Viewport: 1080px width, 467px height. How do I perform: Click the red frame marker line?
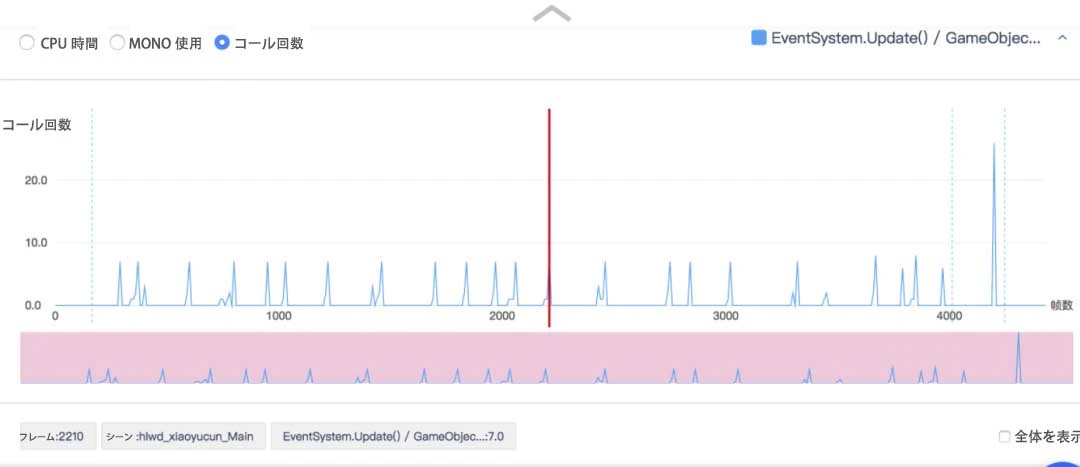tap(549, 217)
